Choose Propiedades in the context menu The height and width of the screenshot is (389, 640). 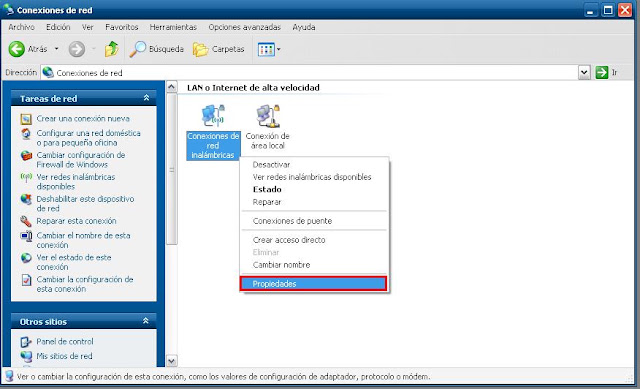pos(313,284)
